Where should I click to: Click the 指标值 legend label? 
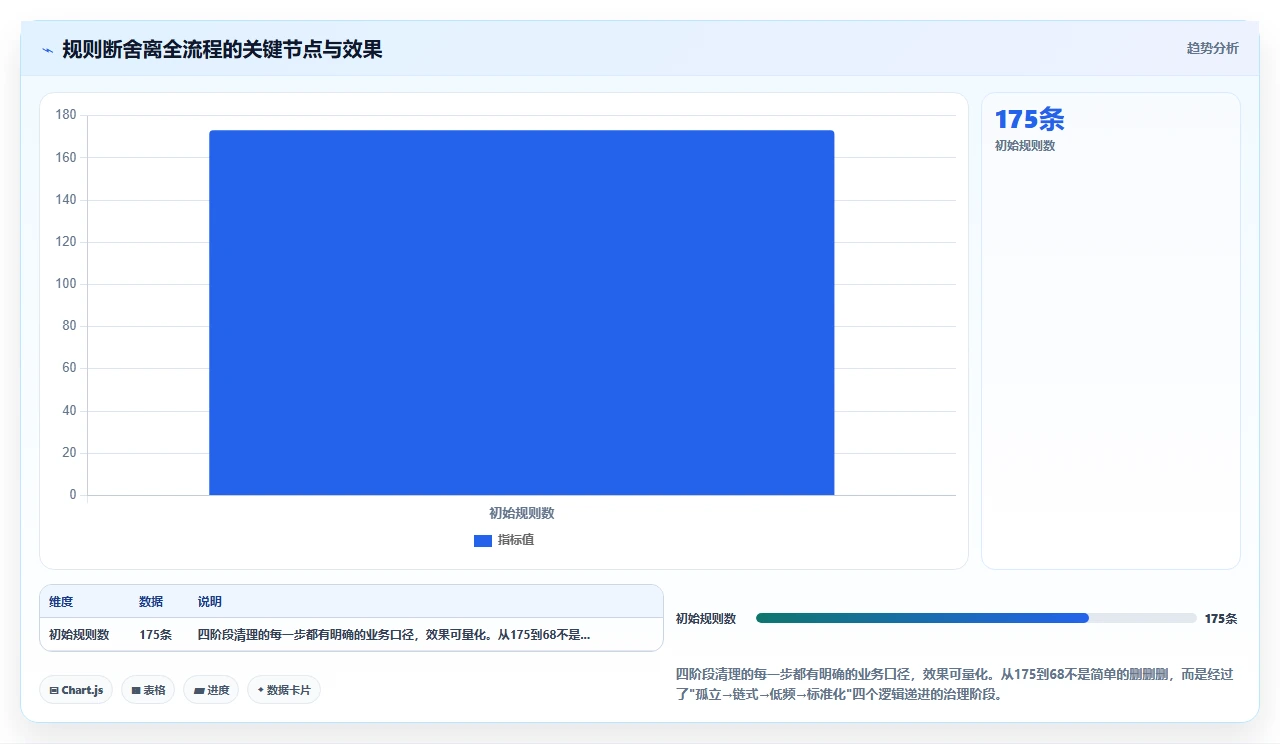point(516,540)
